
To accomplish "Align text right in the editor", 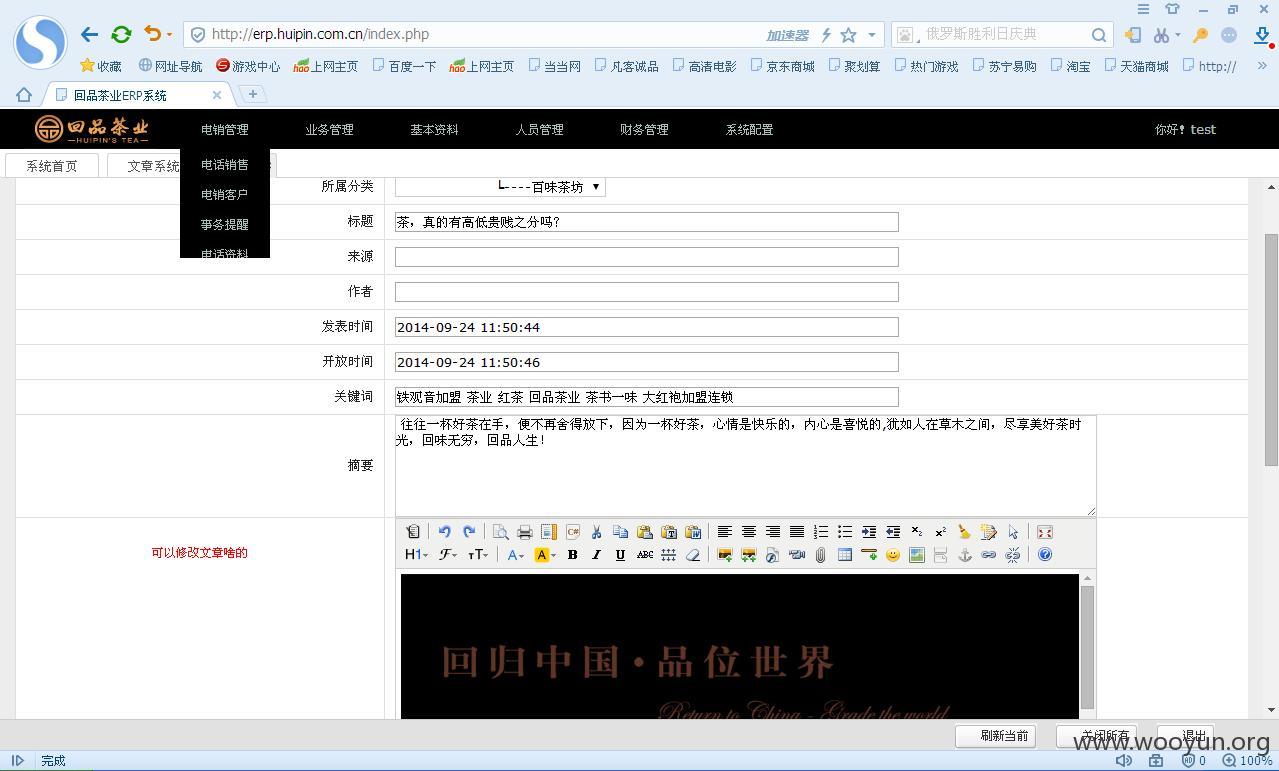I will click(772, 532).
